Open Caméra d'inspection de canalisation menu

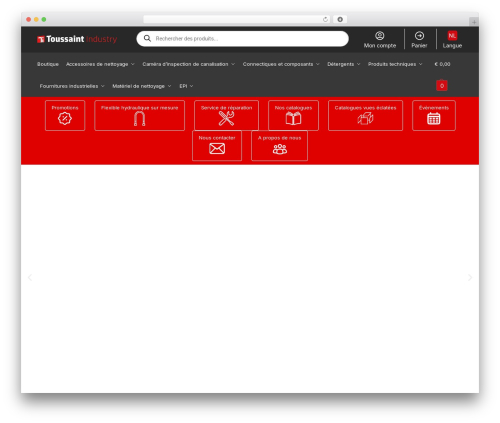185,64
